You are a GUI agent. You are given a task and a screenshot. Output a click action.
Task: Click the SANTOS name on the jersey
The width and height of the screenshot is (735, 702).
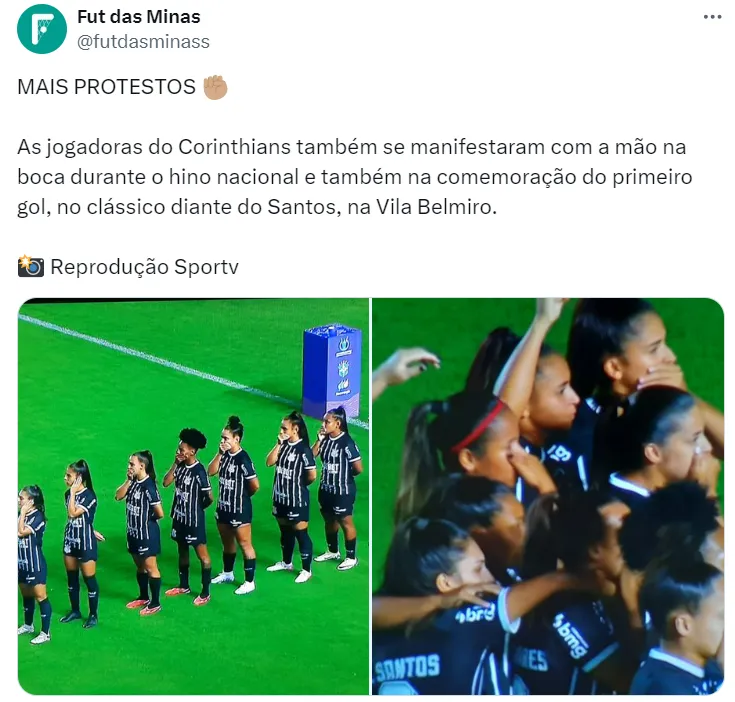pyautogui.click(x=407, y=667)
